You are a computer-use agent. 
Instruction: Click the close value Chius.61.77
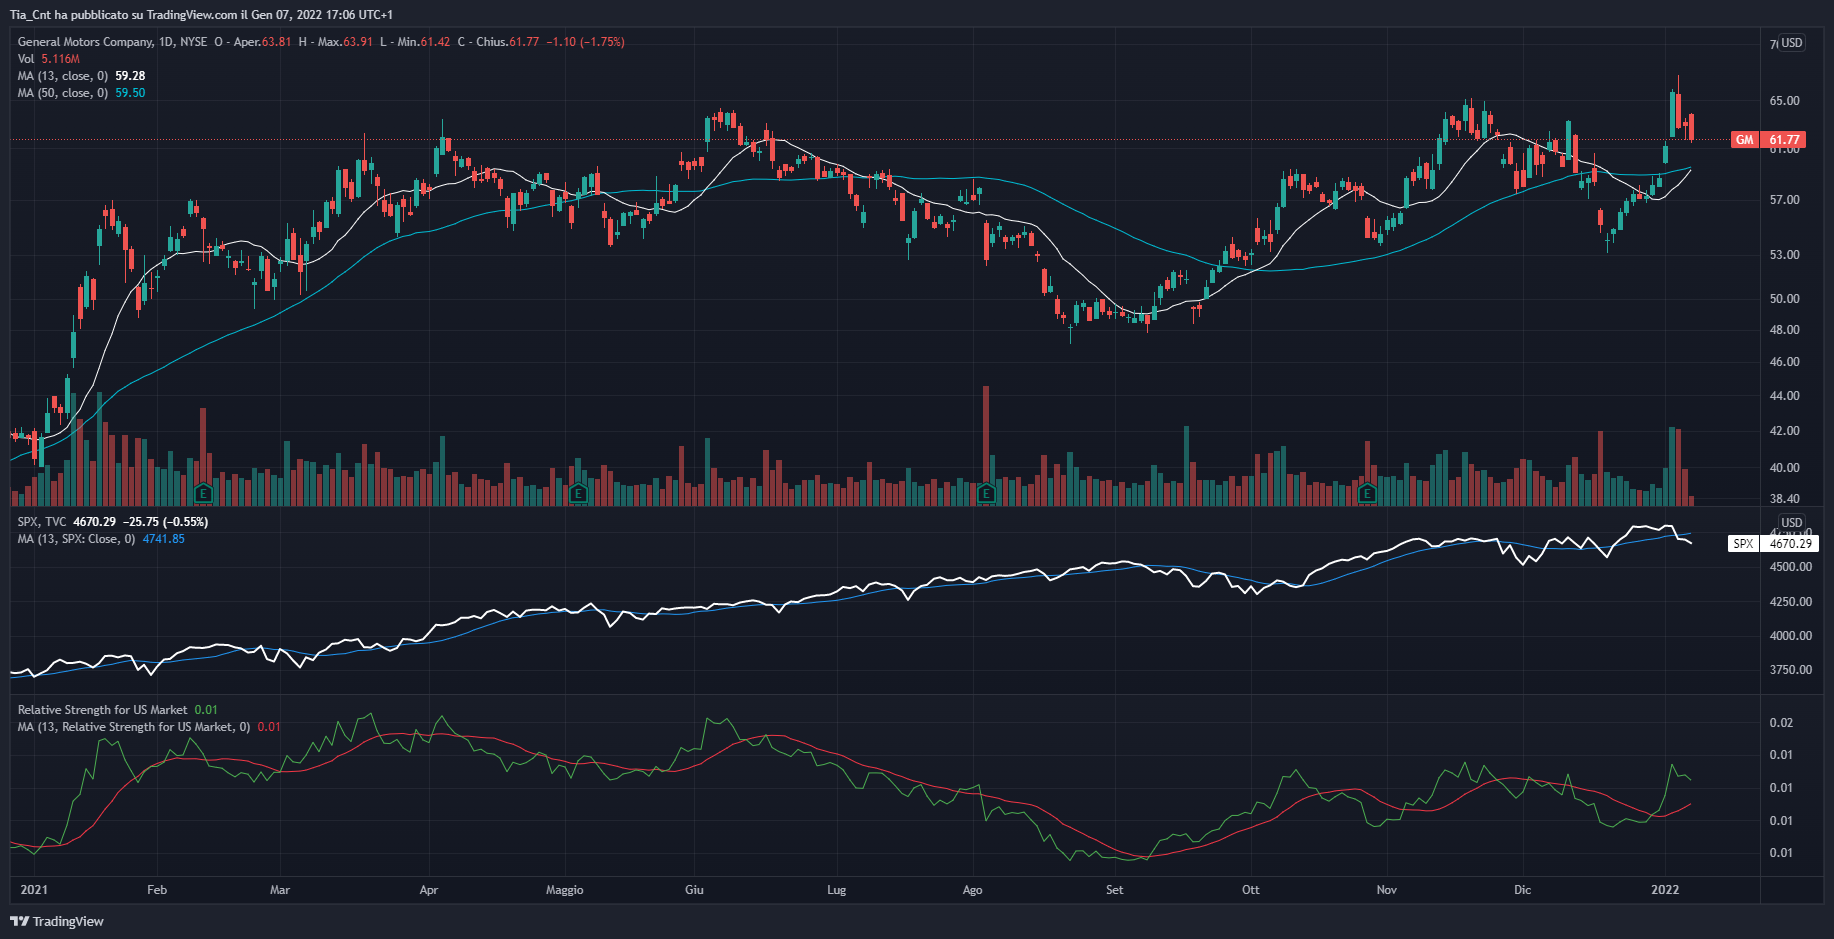point(507,42)
